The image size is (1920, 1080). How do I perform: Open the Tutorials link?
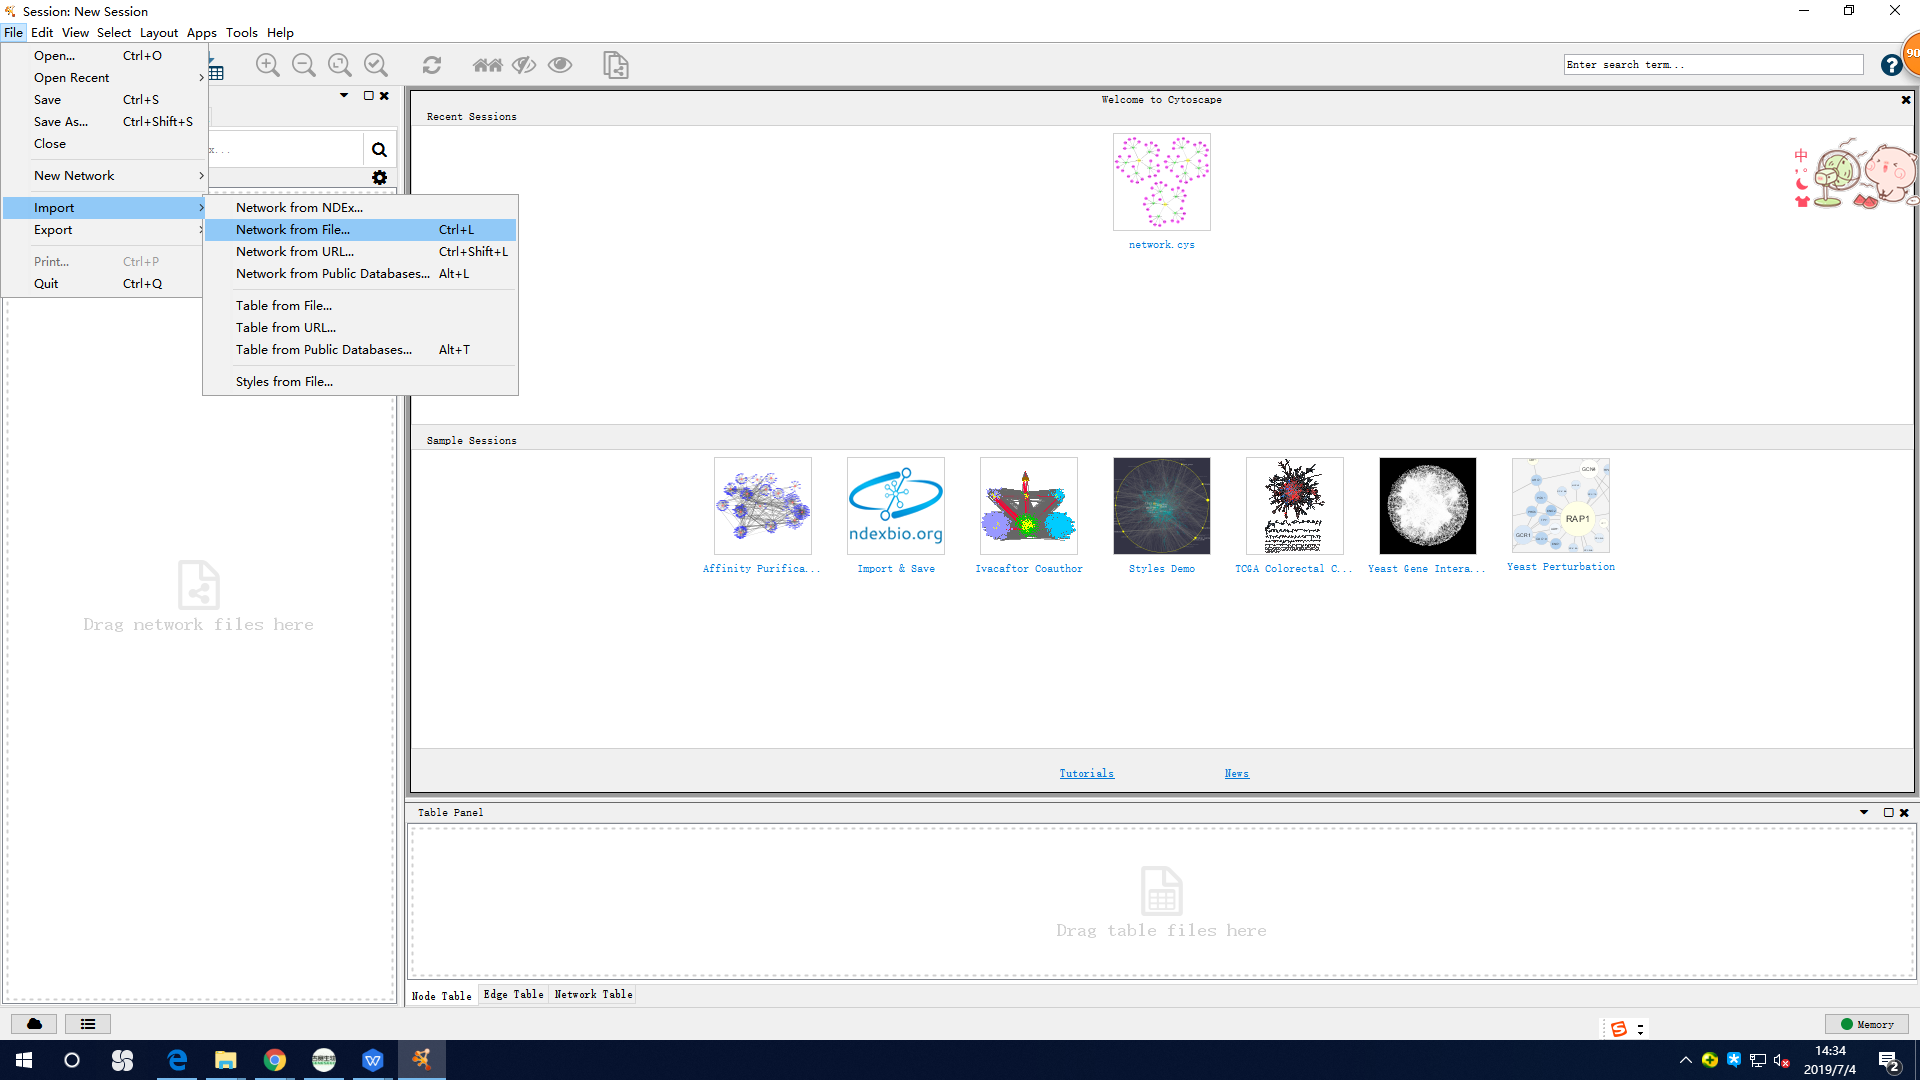(1086, 773)
